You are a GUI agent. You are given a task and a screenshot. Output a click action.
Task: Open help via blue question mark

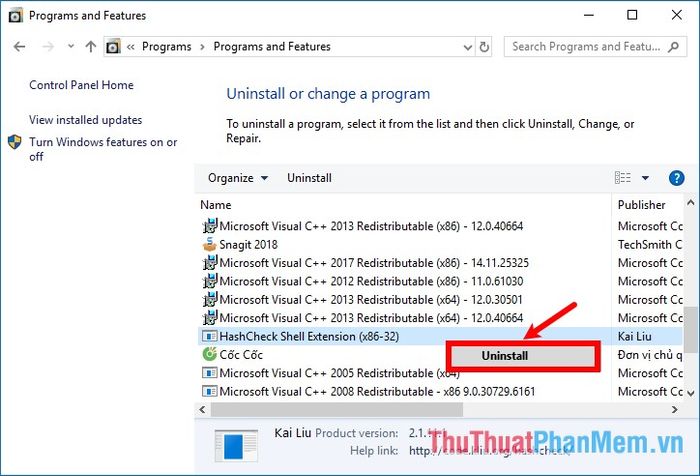(676, 178)
